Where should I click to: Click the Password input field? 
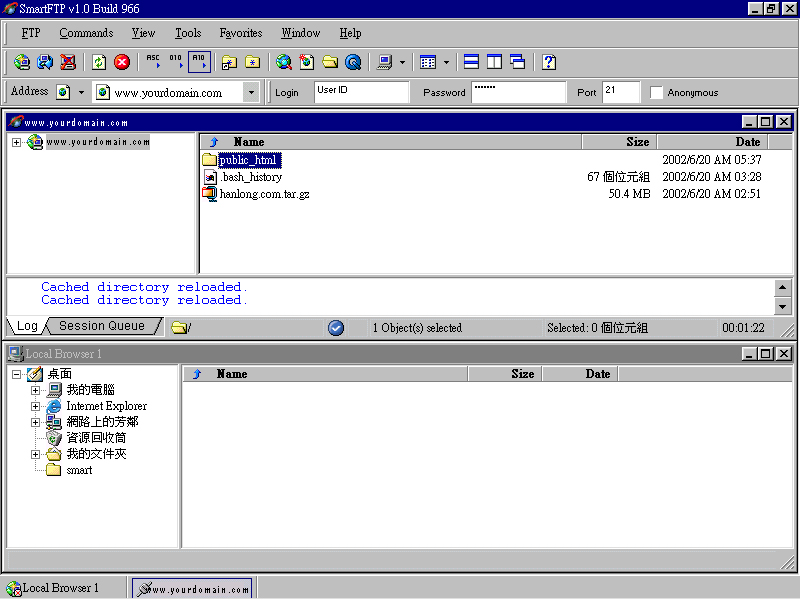pos(519,92)
